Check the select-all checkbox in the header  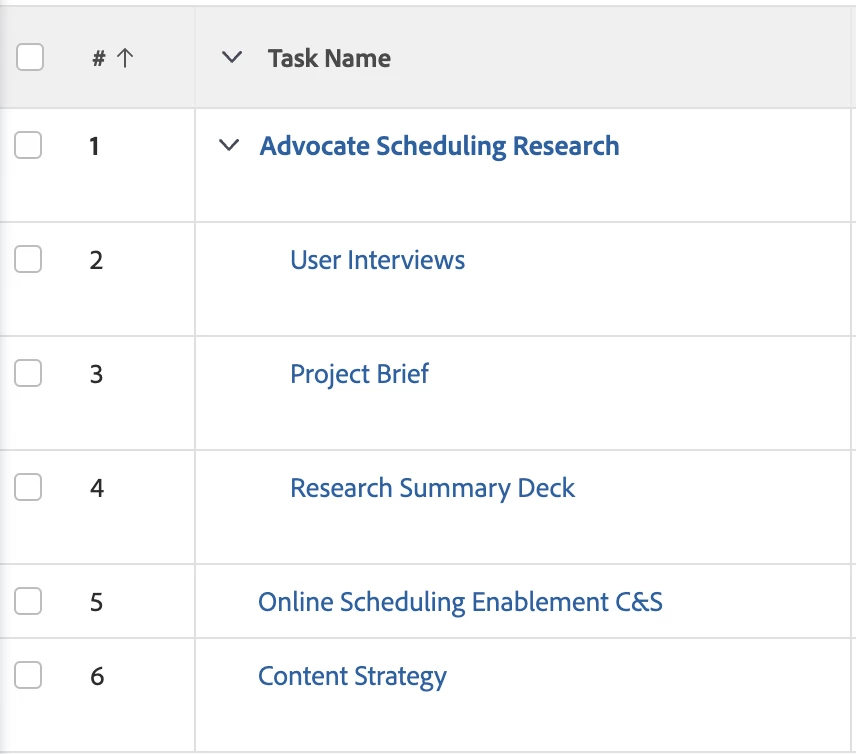point(30,58)
